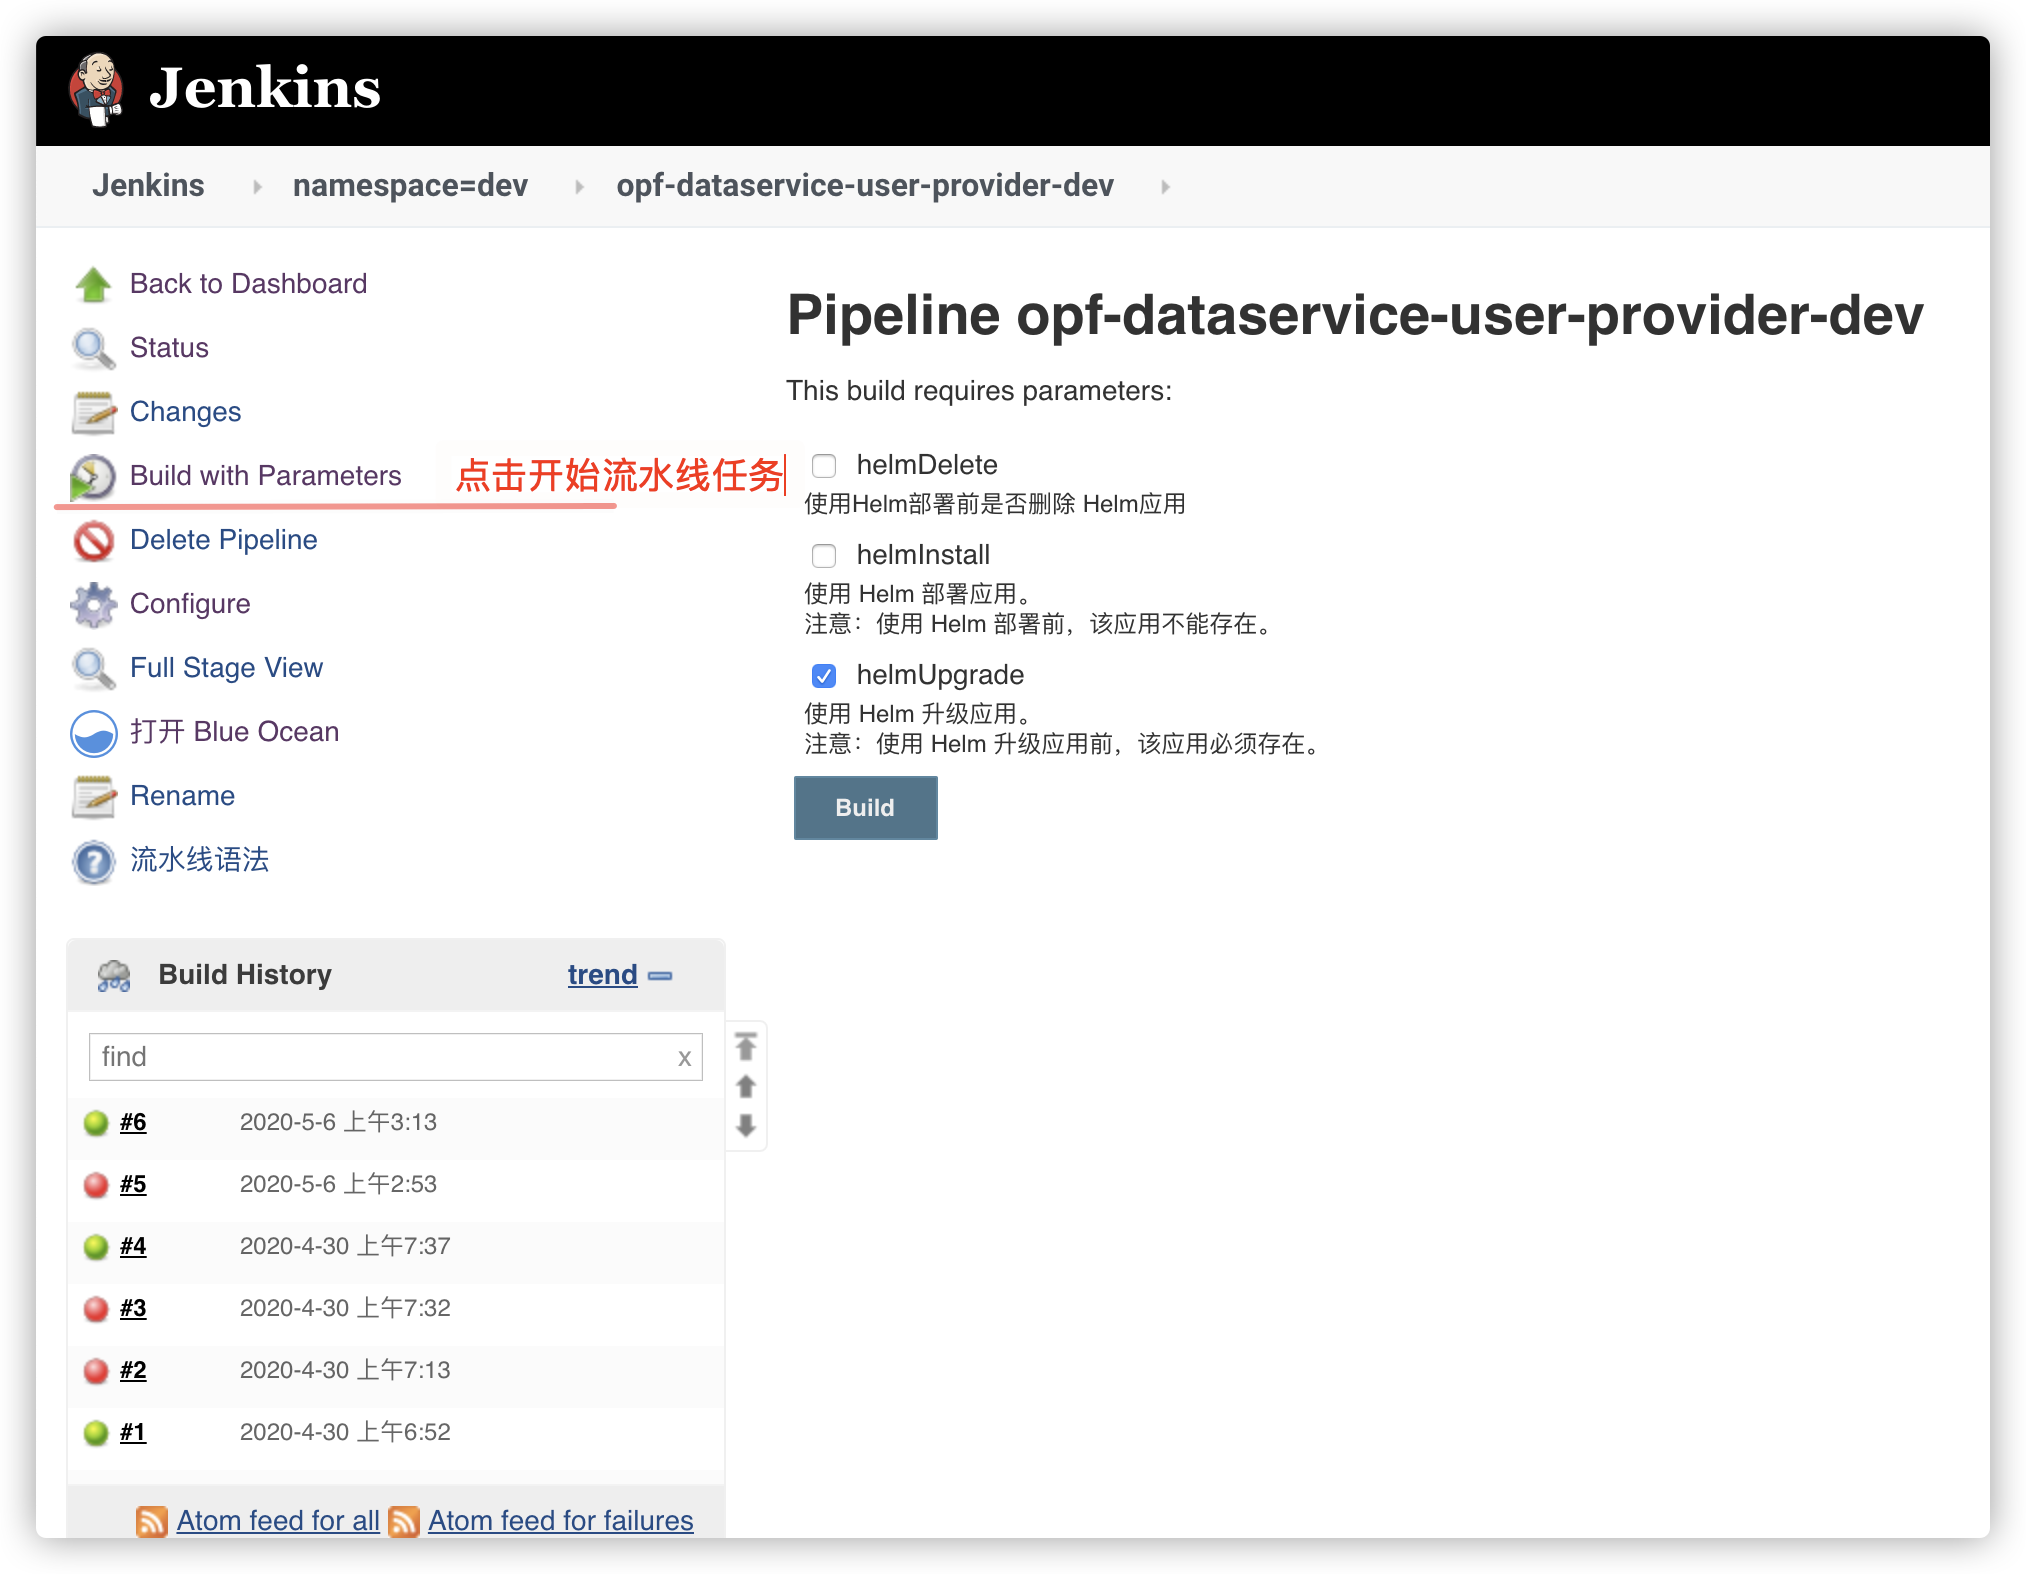The image size is (2026, 1574).
Task: Click the Blue Ocean wave icon
Action: tap(94, 733)
